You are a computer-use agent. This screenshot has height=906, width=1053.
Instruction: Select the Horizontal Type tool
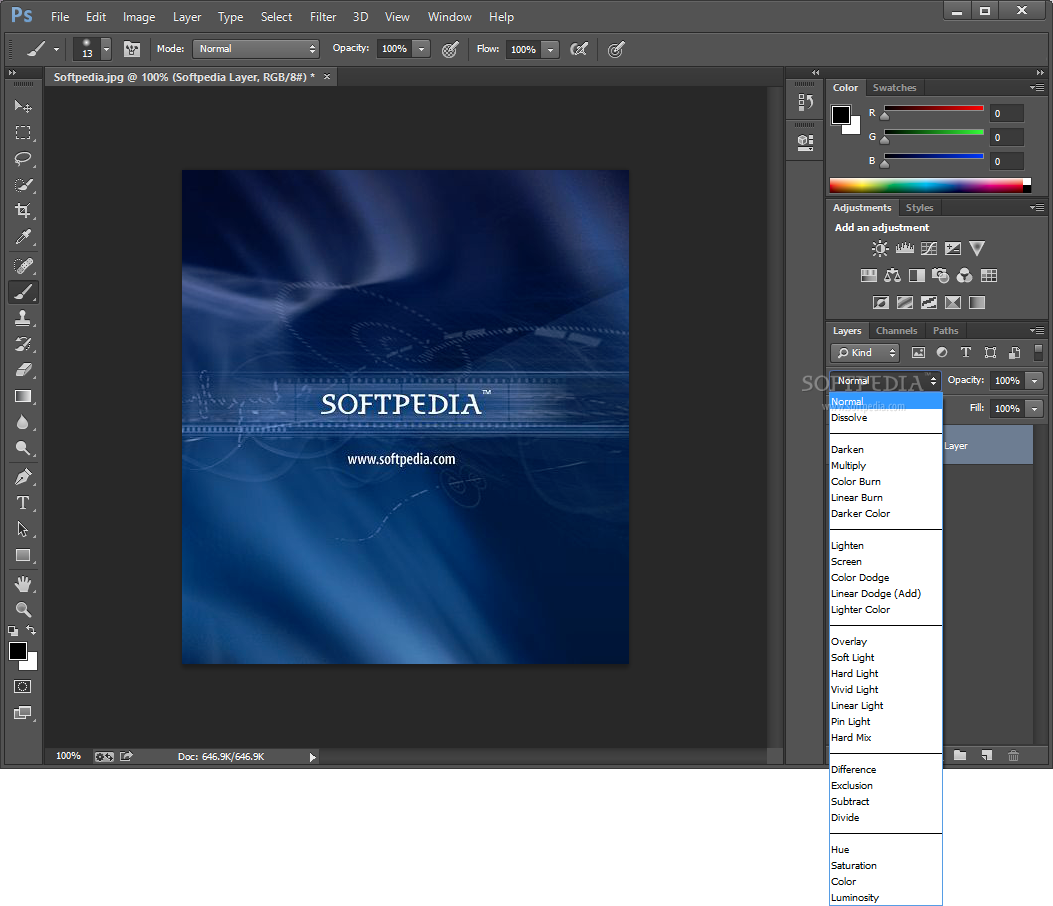click(x=23, y=503)
